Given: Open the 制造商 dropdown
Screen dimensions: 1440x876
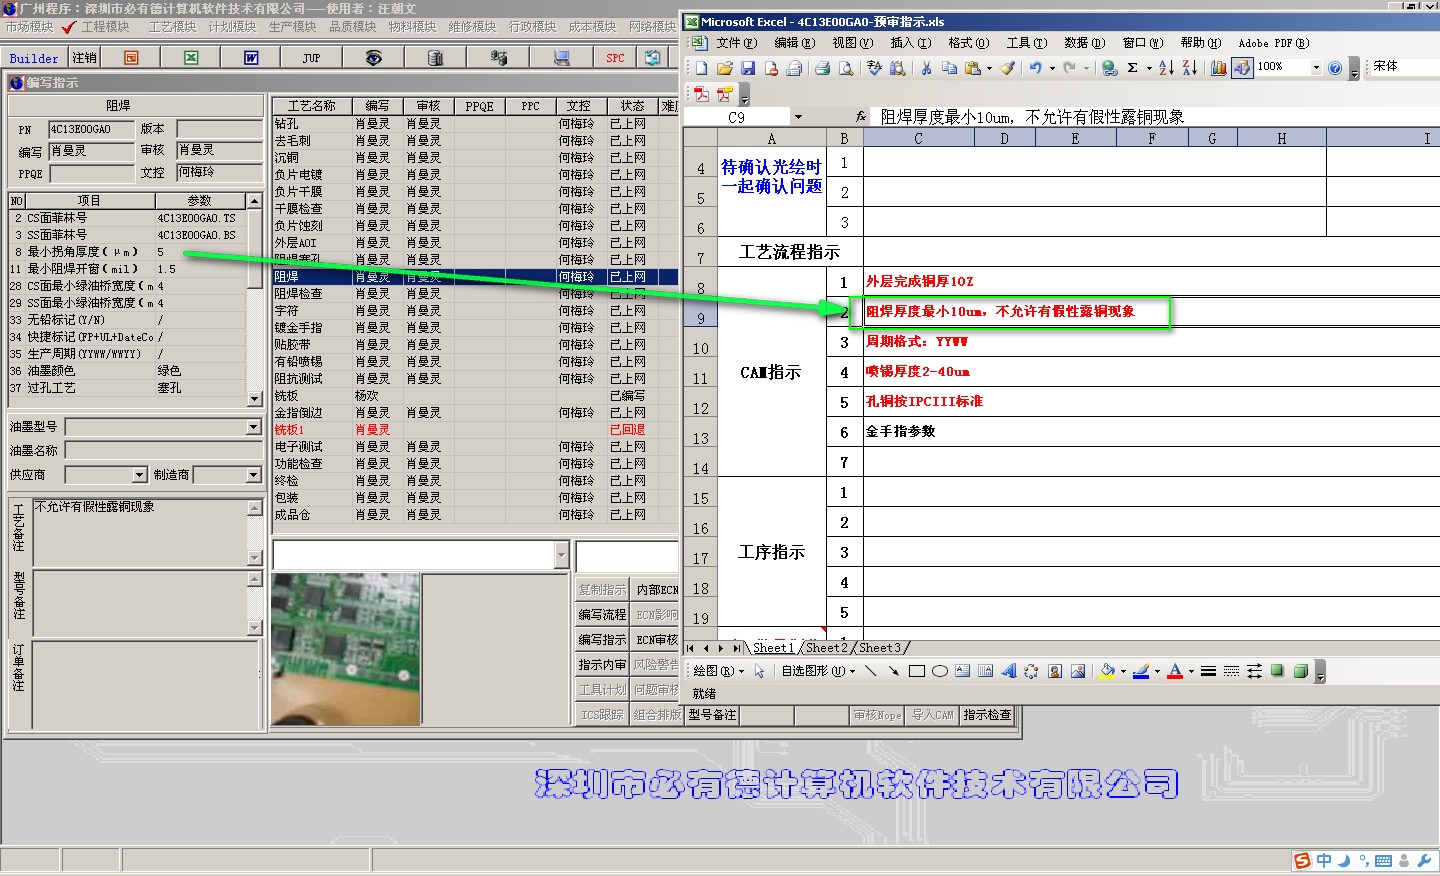Looking at the screenshot, I should tap(253, 475).
